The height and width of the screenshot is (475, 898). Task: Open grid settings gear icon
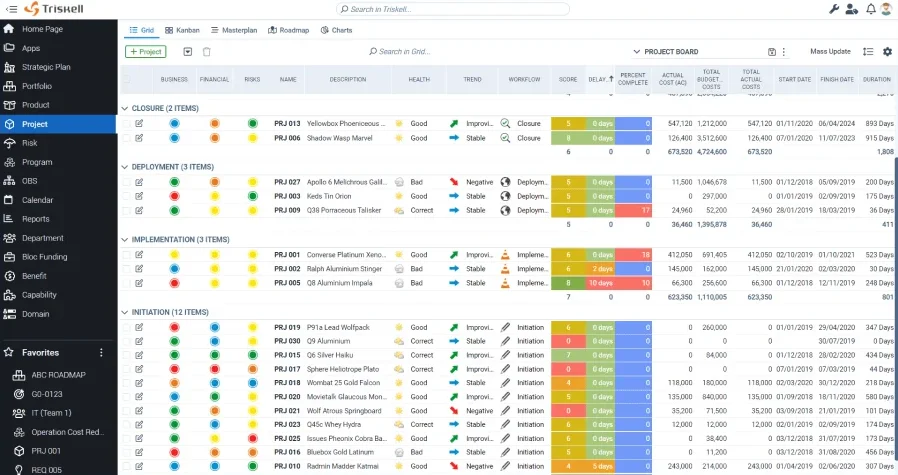[x=887, y=52]
